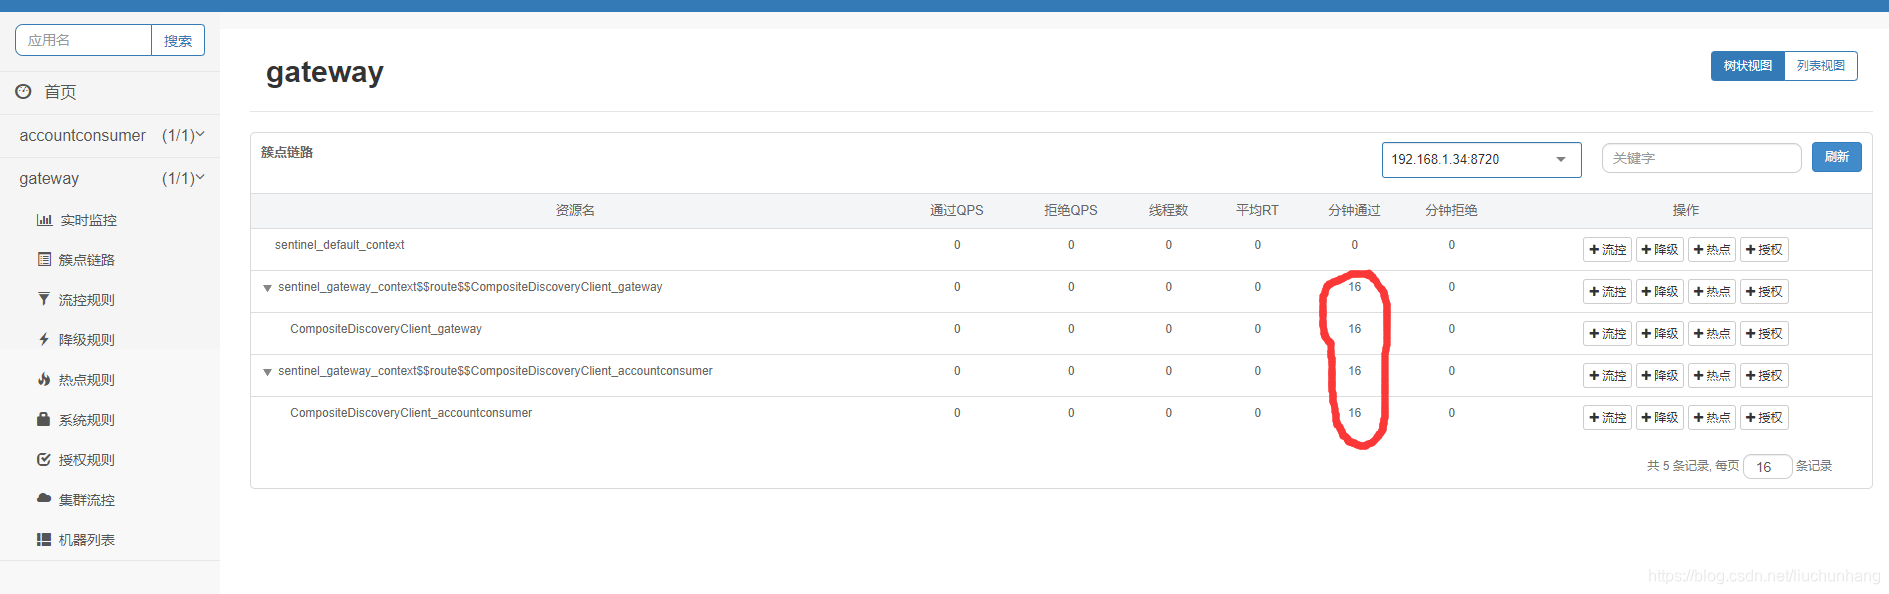Focus the 应用名 search field
The height and width of the screenshot is (594, 1889).
point(84,40)
